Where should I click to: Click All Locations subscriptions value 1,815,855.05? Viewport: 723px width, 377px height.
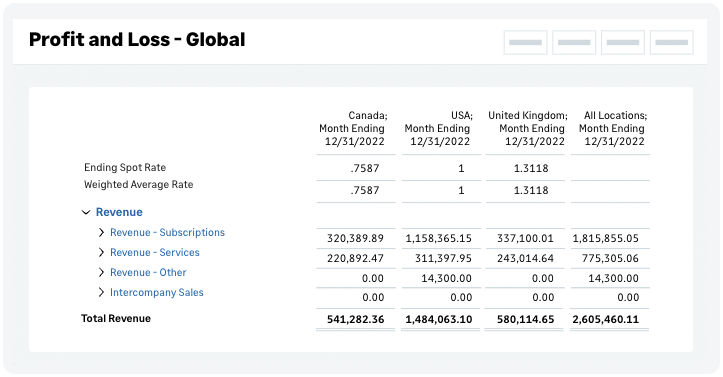point(606,238)
